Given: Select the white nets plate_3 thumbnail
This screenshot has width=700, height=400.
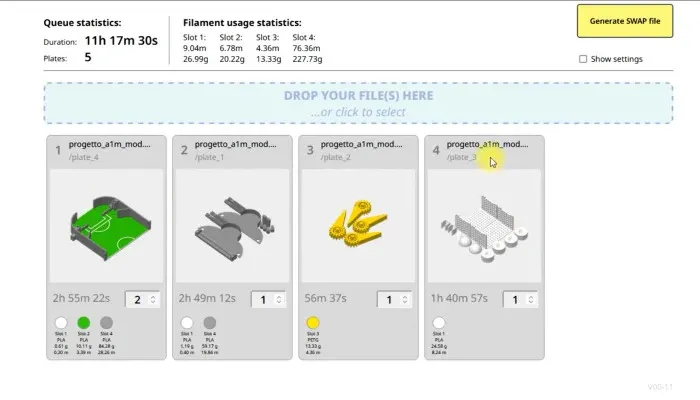Looking at the screenshot, I should tap(484, 226).
